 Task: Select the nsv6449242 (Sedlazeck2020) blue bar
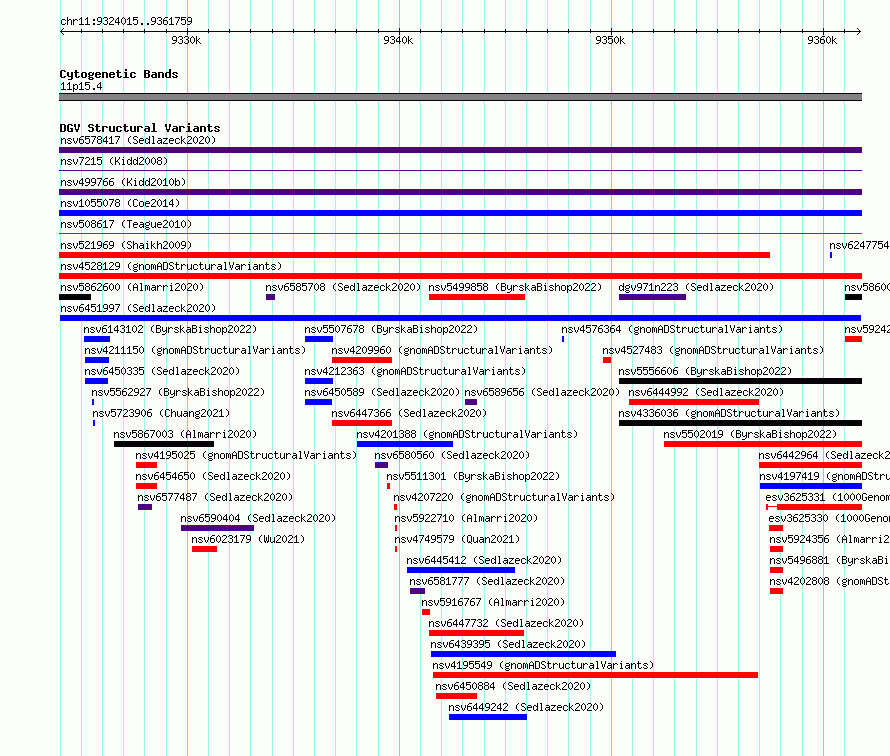tap(488, 717)
